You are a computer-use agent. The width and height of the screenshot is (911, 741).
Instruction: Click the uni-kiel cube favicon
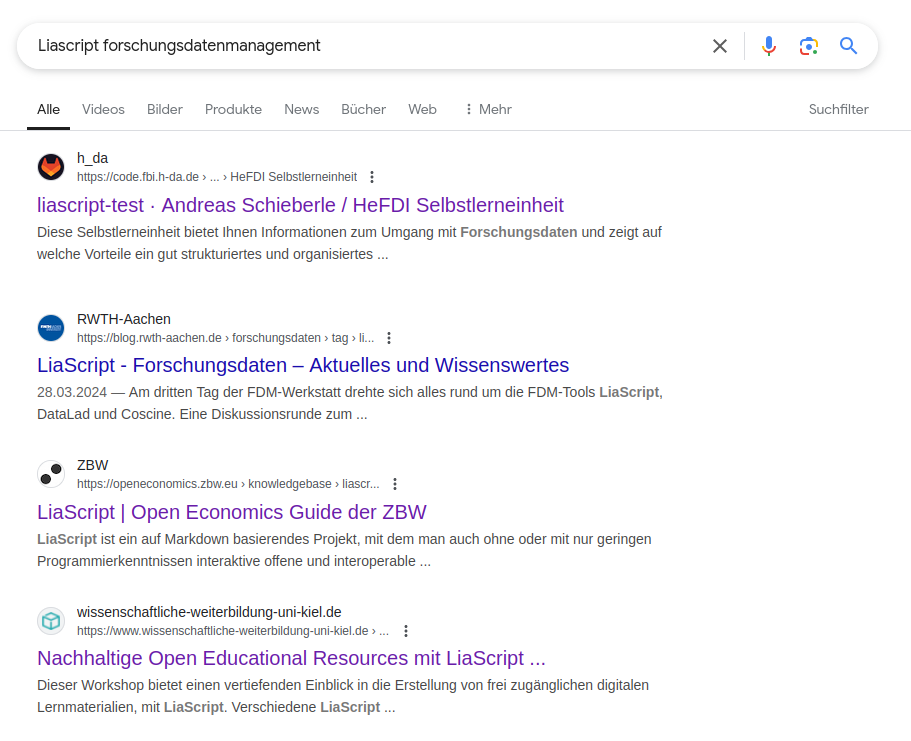[51, 621]
